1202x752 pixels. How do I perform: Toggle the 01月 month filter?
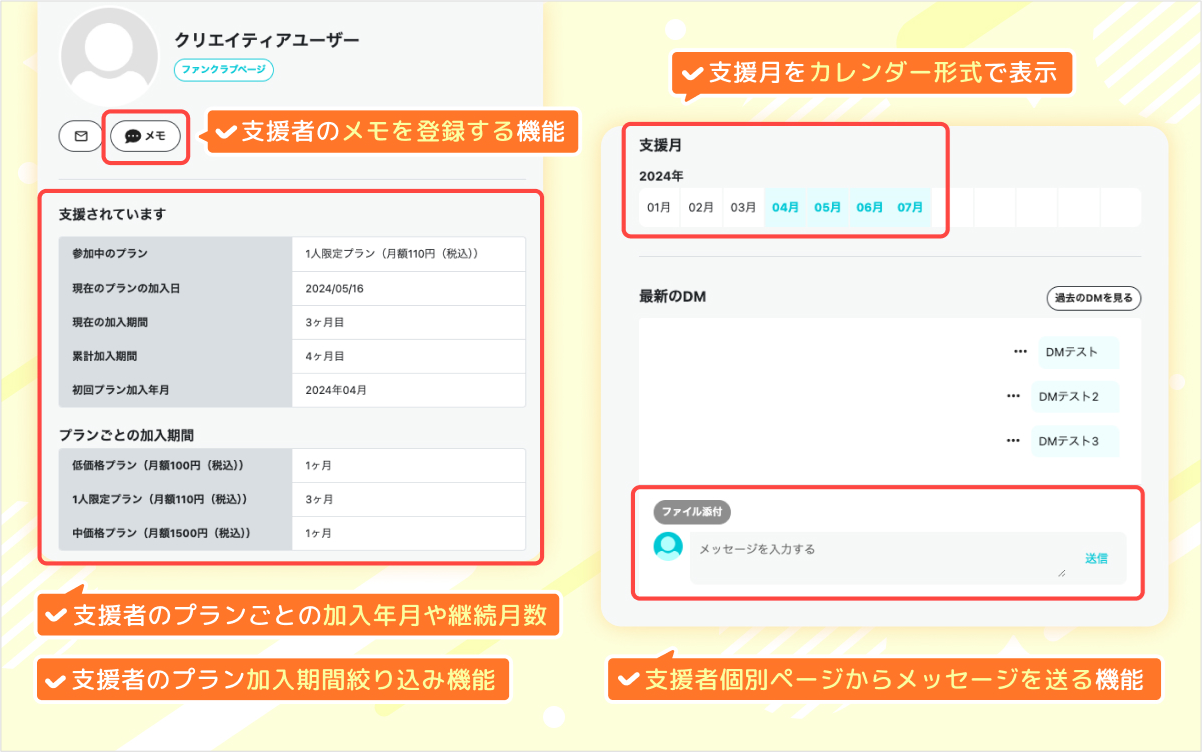(x=659, y=207)
